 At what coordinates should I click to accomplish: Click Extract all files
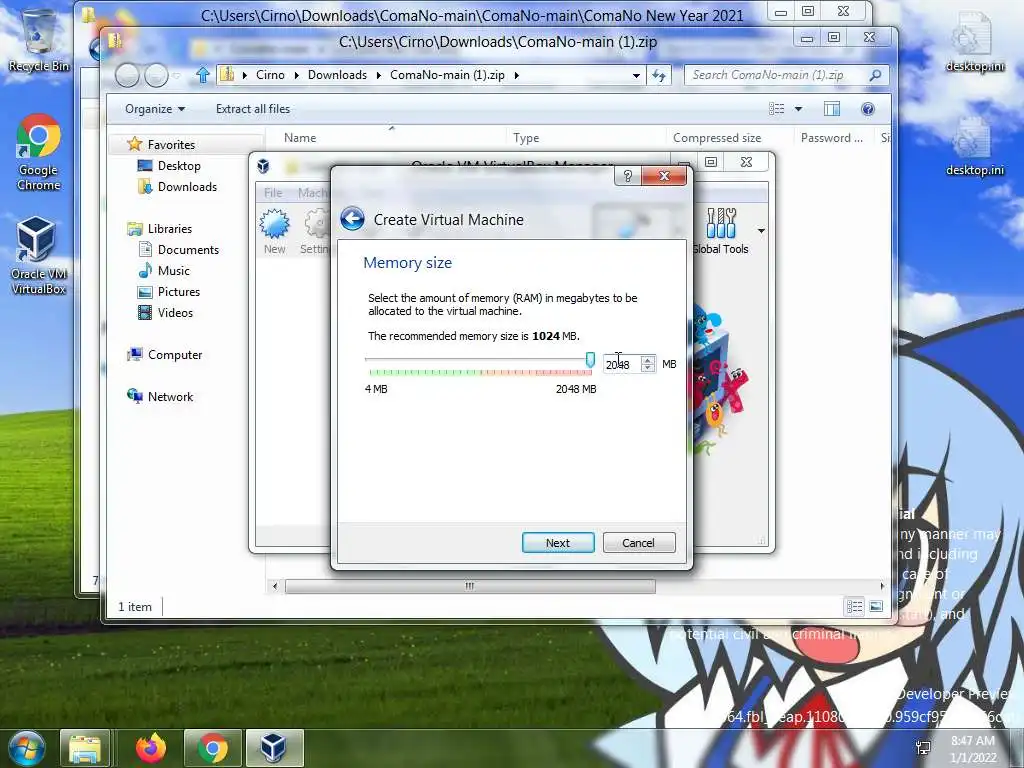pos(253,109)
